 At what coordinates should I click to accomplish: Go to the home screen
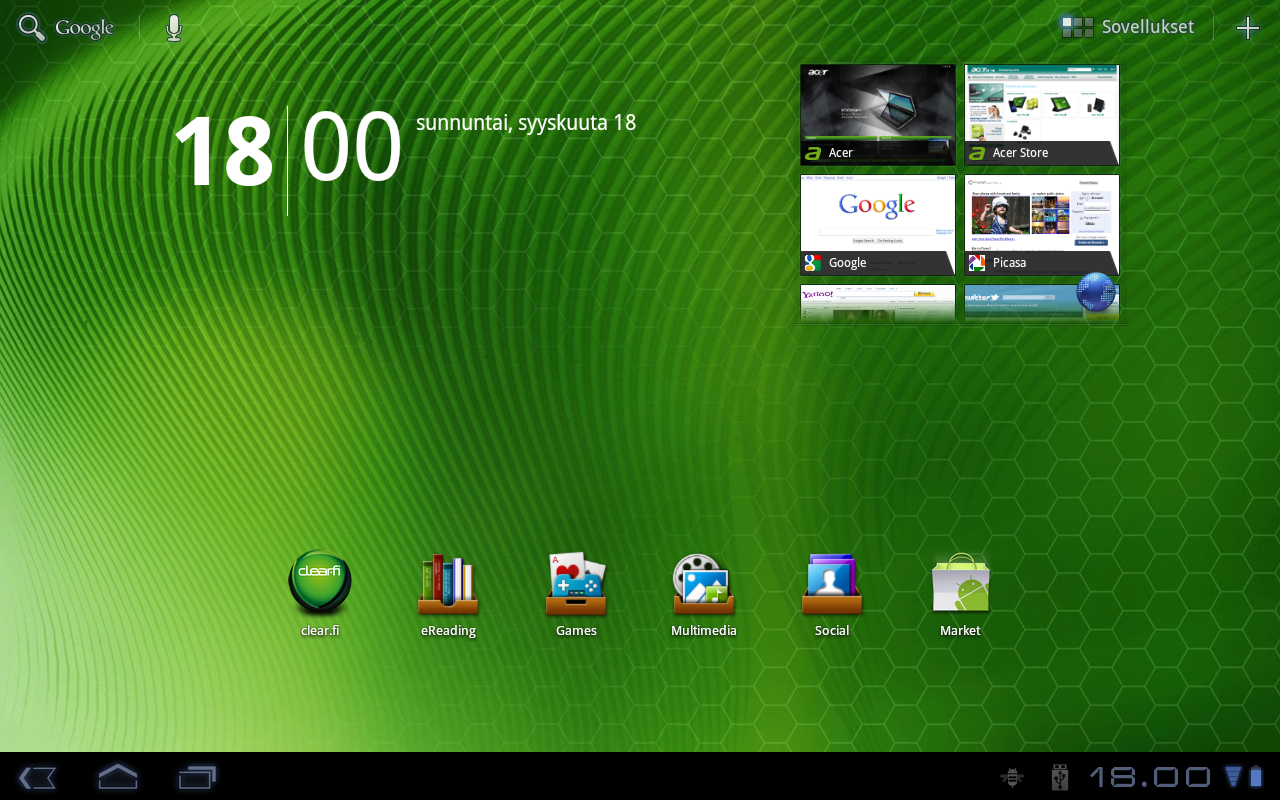(x=117, y=776)
